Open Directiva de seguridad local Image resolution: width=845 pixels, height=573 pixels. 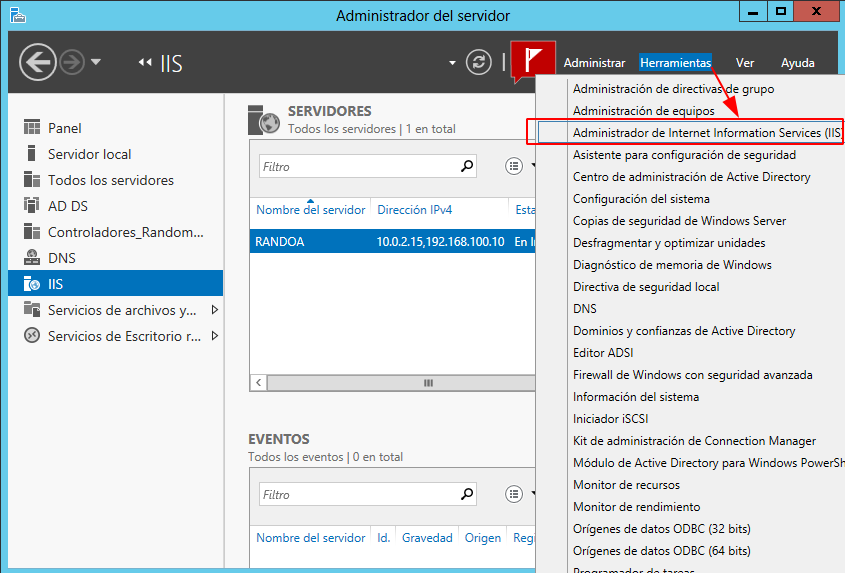click(x=646, y=287)
